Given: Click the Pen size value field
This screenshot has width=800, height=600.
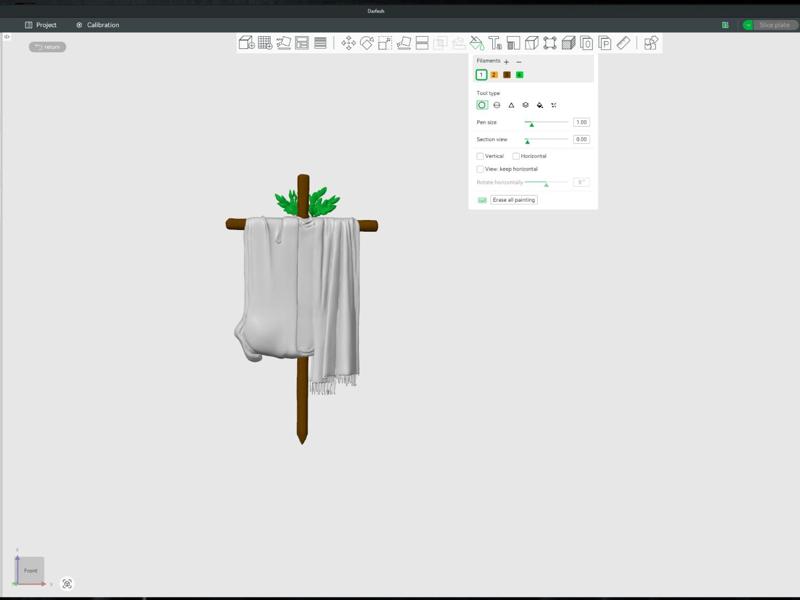Looking at the screenshot, I should (x=581, y=122).
